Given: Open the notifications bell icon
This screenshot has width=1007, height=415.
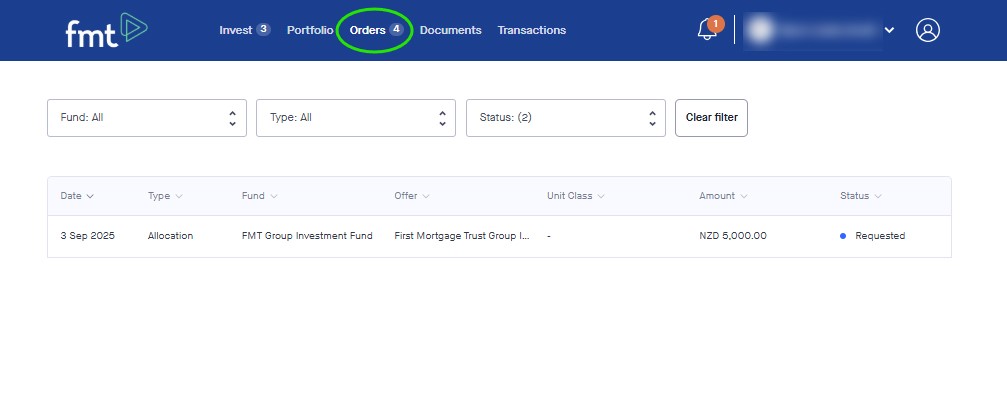Looking at the screenshot, I should point(707,30).
